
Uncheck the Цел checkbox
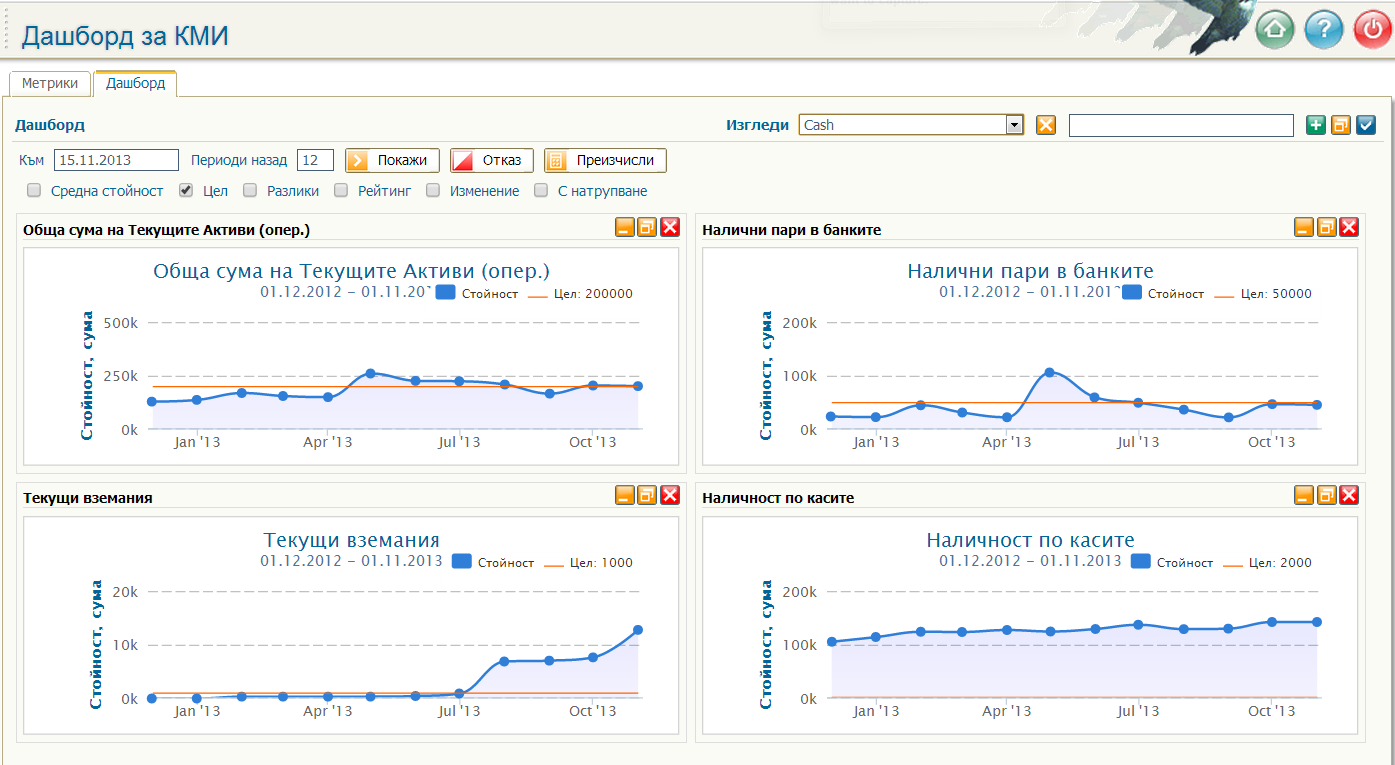coord(185,190)
